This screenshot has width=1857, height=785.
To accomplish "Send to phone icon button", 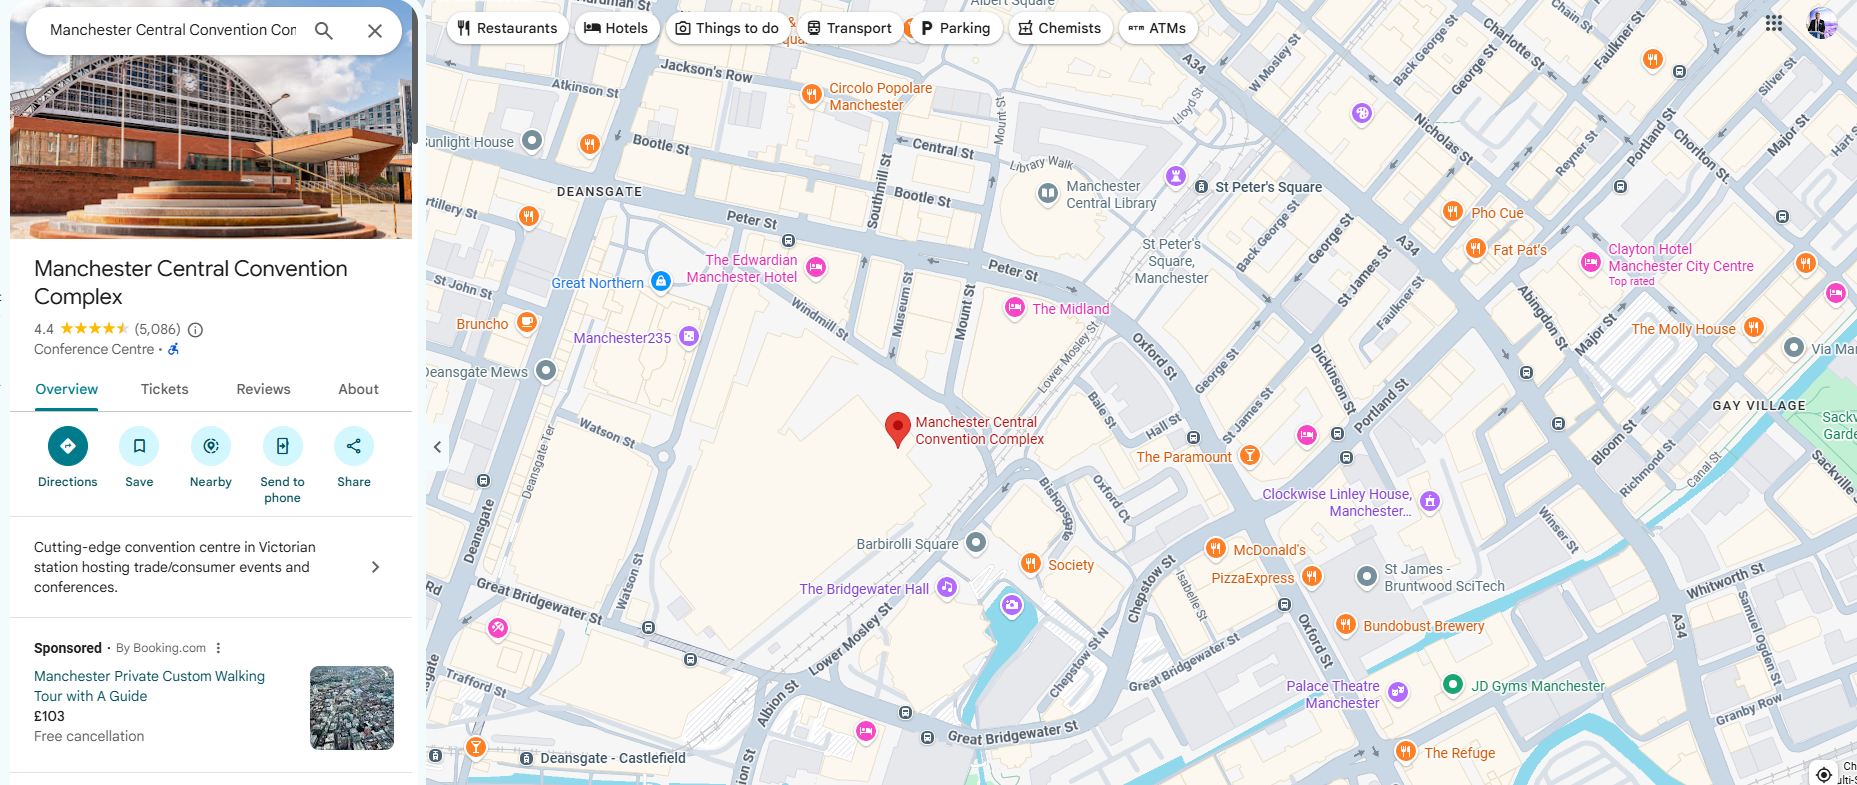I will (283, 446).
